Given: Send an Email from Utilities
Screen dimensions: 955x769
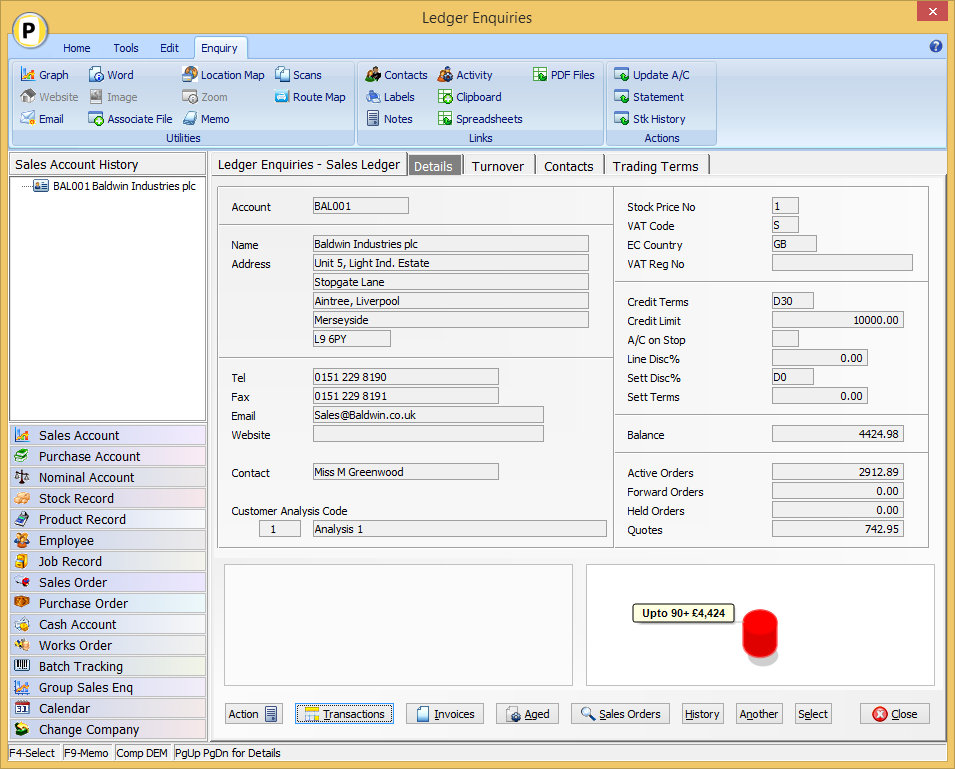Looking at the screenshot, I should 42,119.
